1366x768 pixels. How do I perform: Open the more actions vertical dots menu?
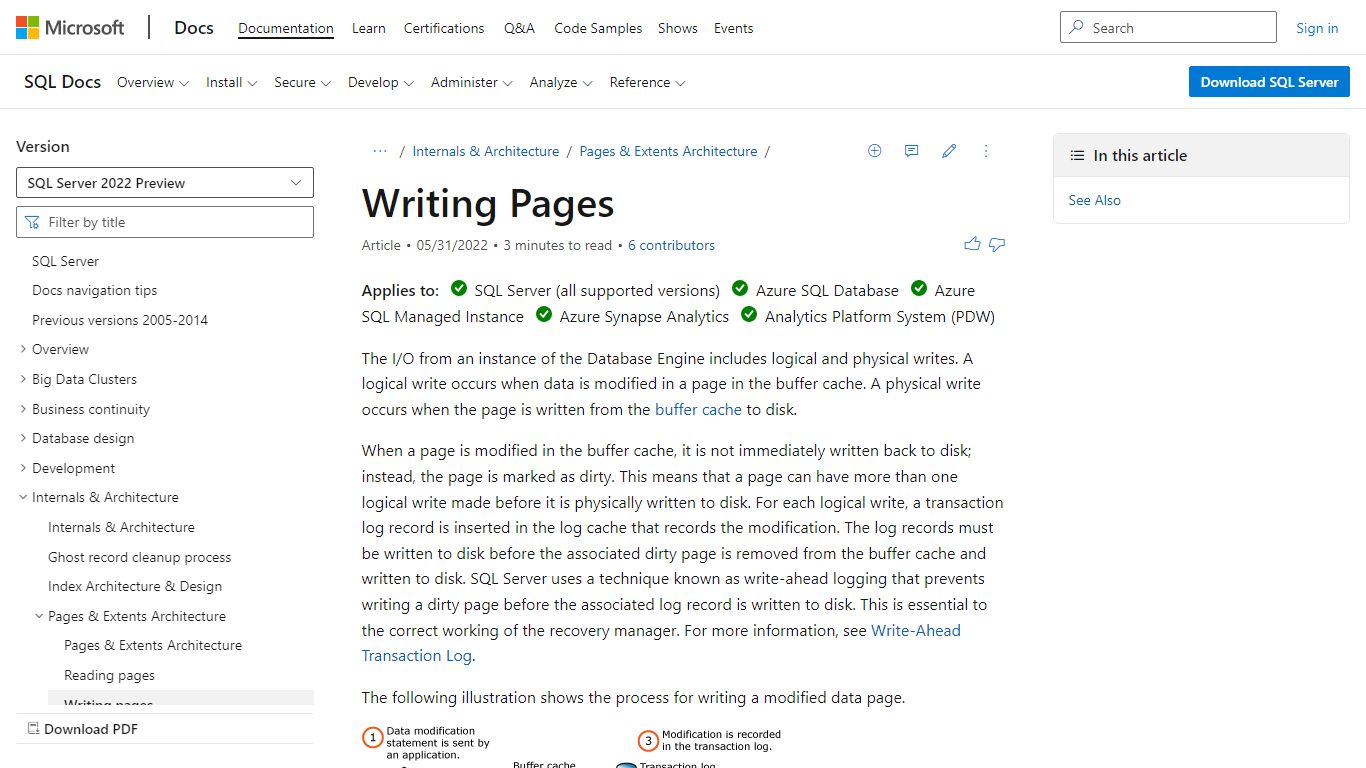tap(986, 151)
